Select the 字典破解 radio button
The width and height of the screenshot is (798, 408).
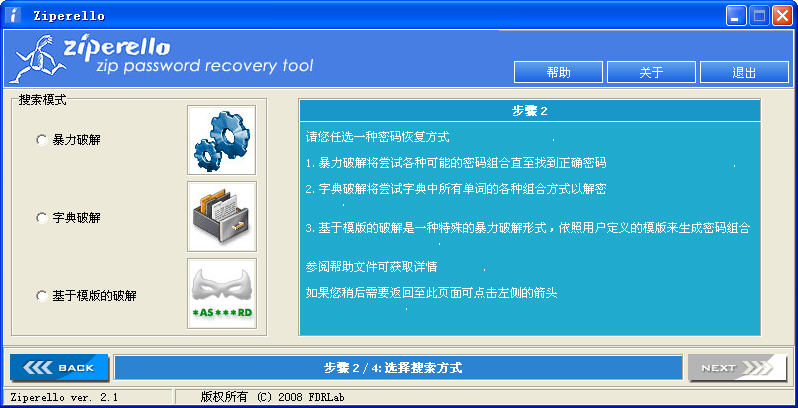coord(42,218)
